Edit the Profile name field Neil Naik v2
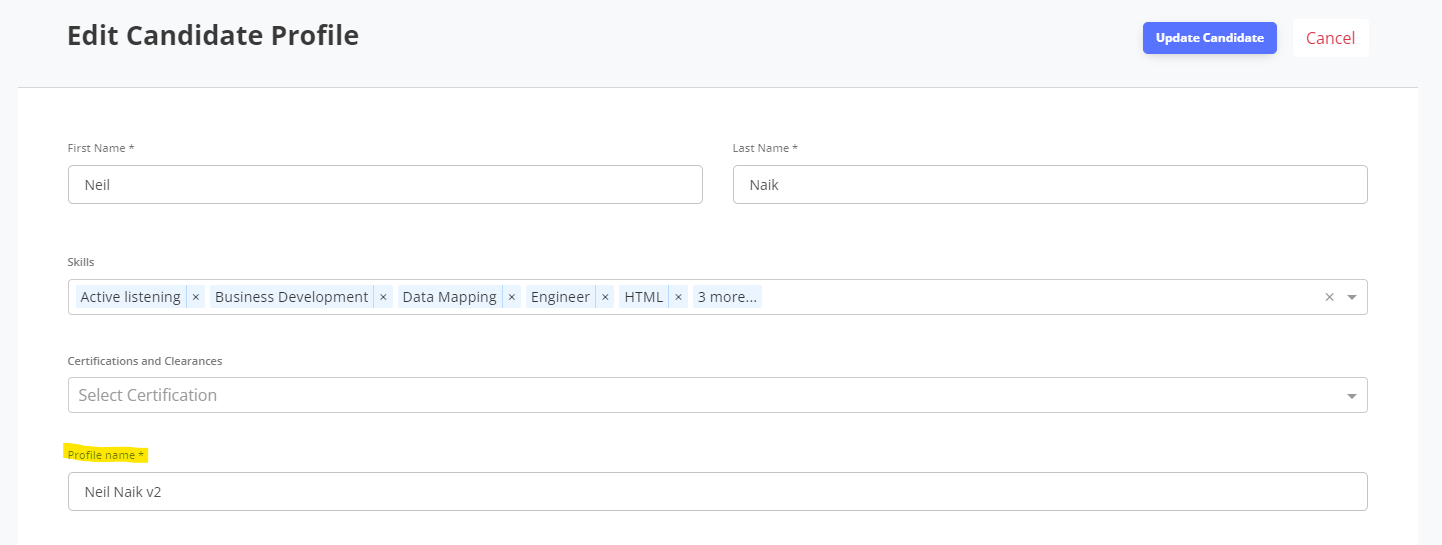 [x=718, y=491]
